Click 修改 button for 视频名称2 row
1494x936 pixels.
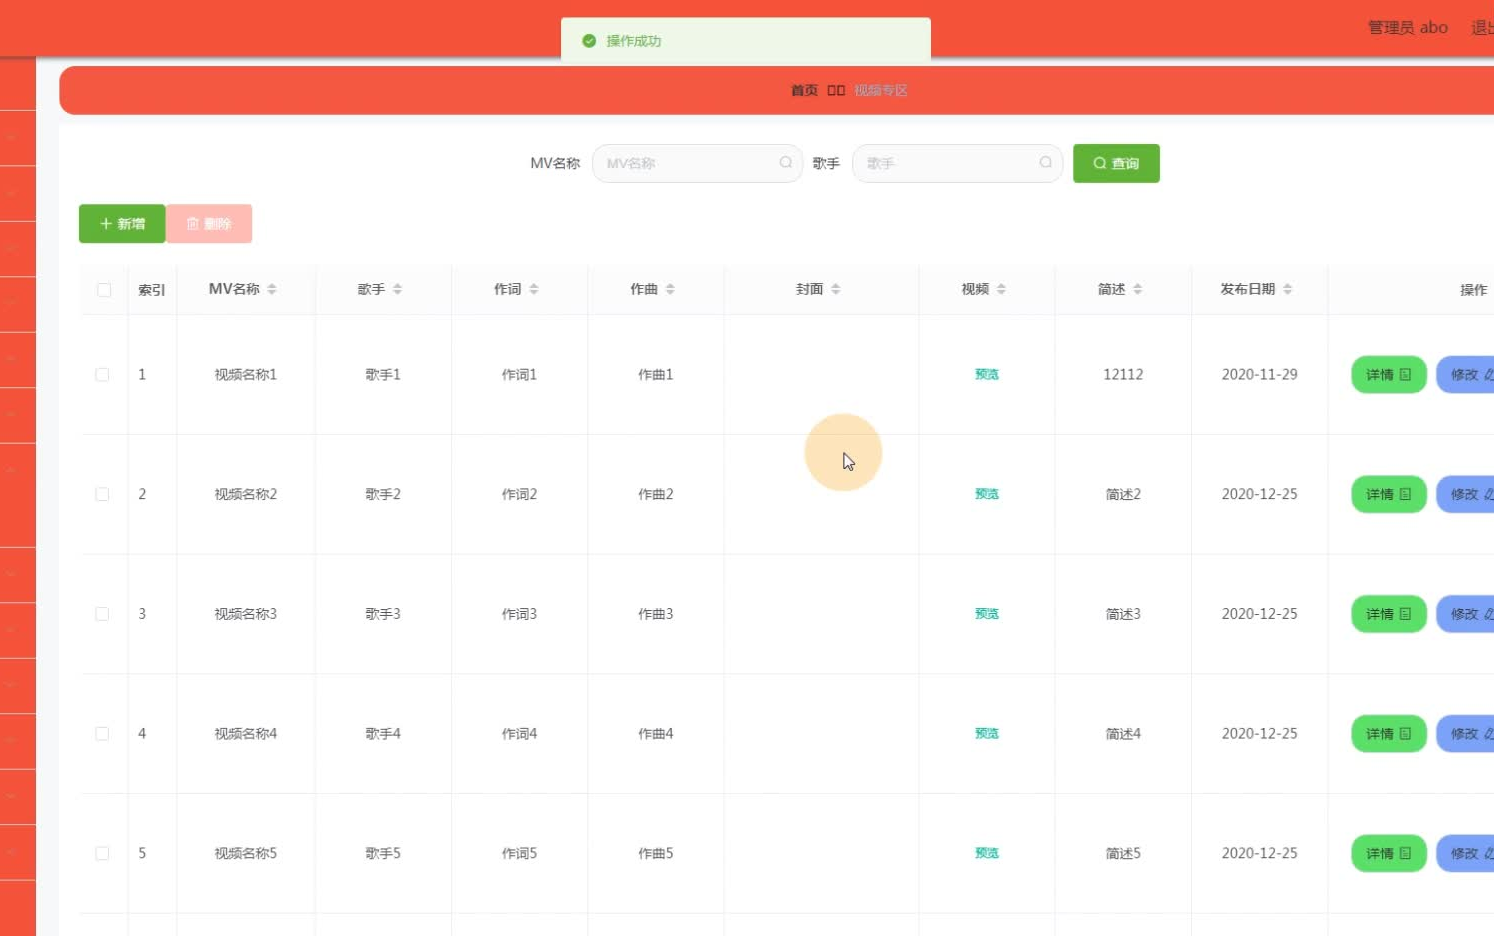[x=1466, y=494]
